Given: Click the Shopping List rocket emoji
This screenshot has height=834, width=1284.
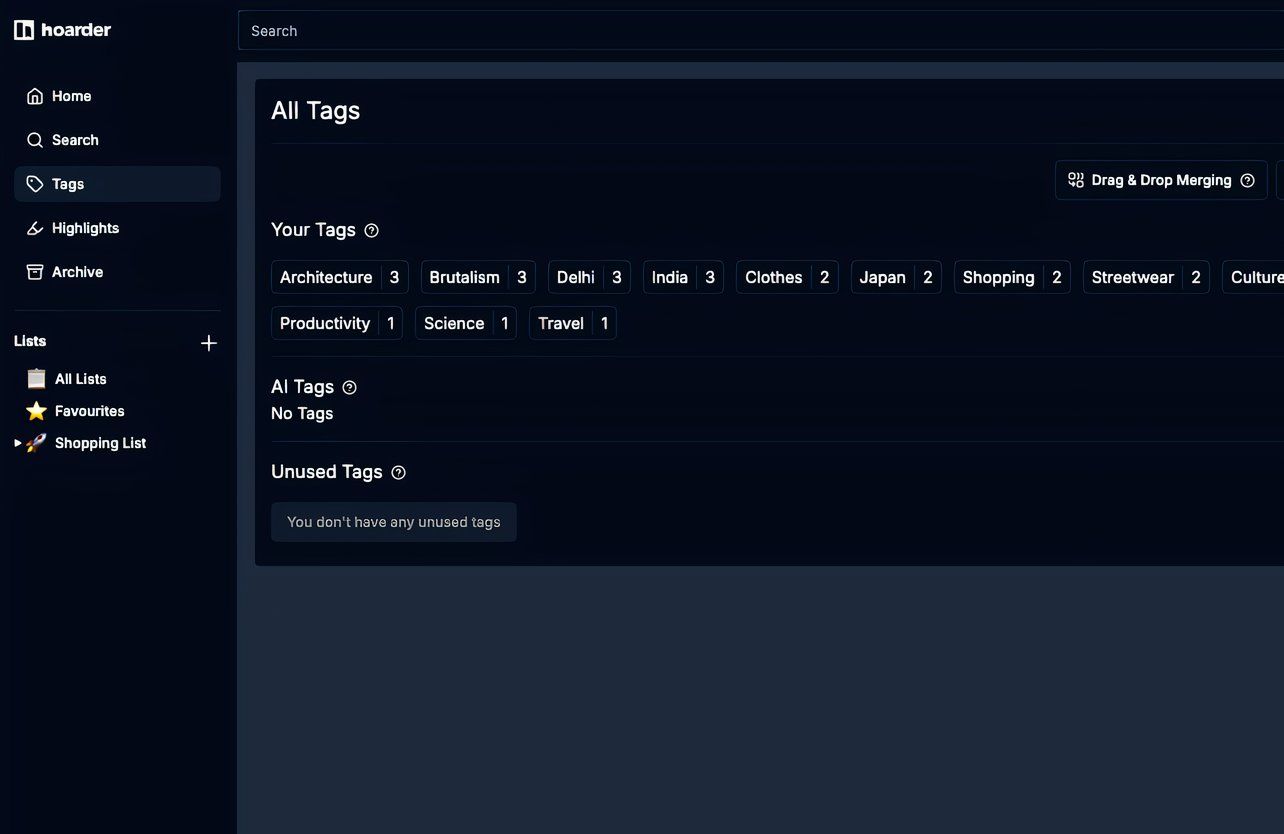Looking at the screenshot, I should pos(36,443).
